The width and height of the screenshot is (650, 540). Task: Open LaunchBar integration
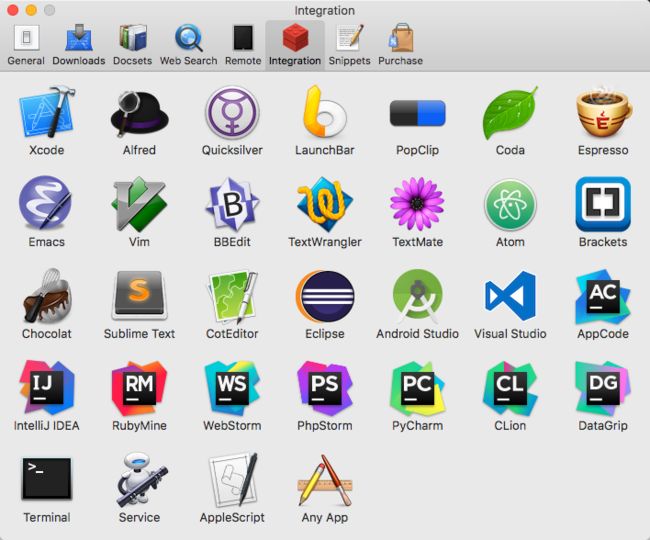[325, 111]
